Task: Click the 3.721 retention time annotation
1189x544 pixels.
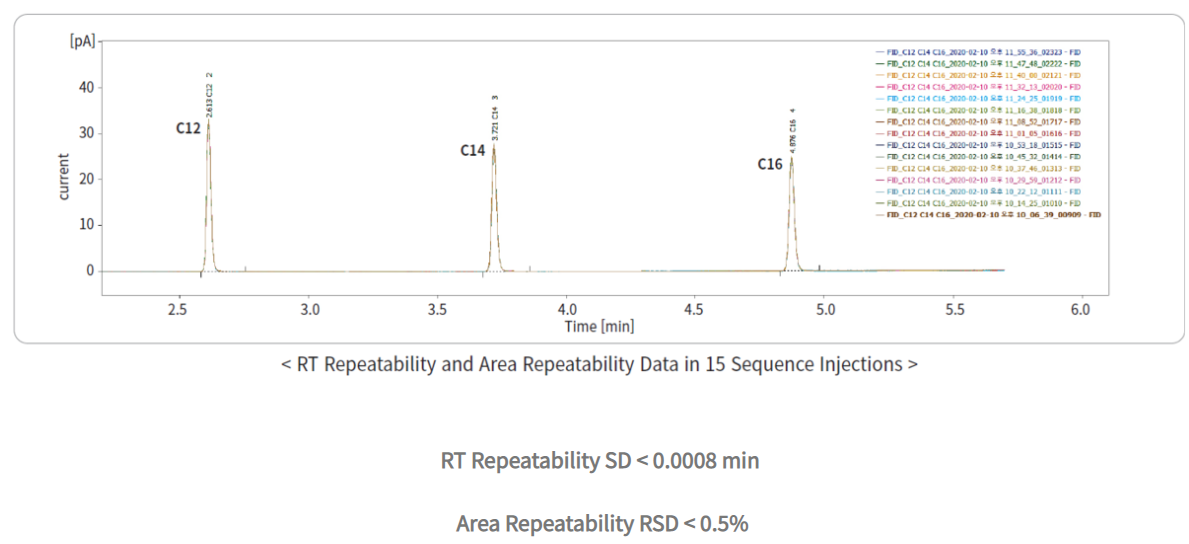Action: coord(494,118)
